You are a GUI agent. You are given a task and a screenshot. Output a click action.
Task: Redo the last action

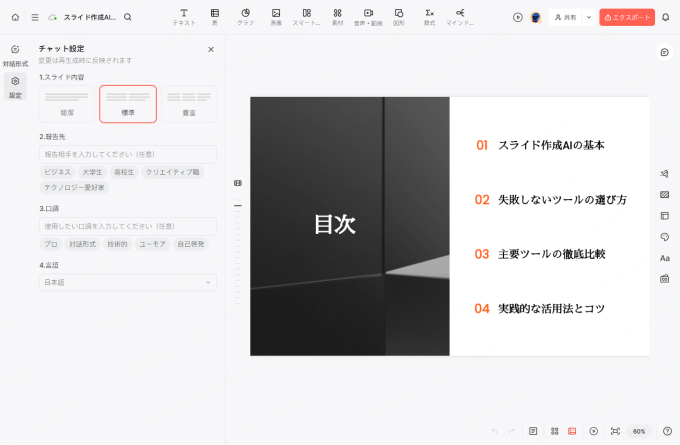tap(511, 431)
